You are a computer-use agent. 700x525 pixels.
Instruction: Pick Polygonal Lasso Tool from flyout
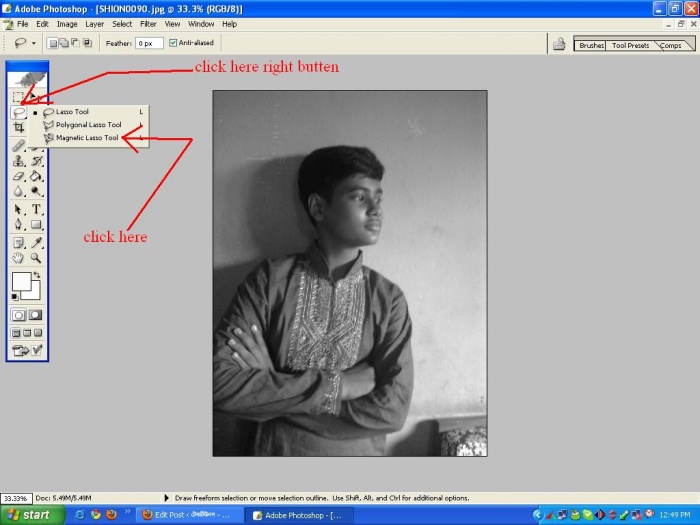click(x=88, y=125)
